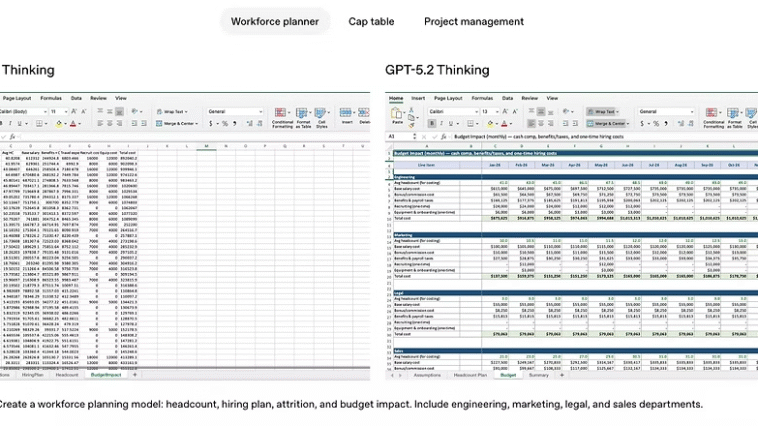
Task: Switch to the Cap table tab
Action: coord(371,21)
